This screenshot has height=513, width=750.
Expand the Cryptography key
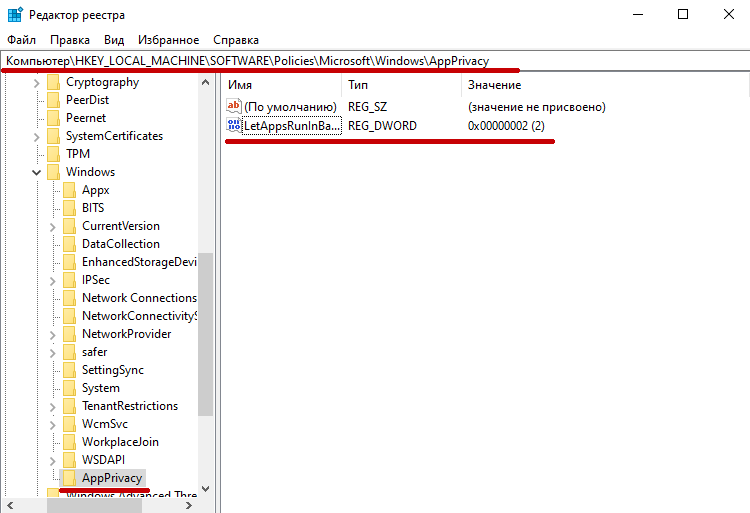pos(37,83)
